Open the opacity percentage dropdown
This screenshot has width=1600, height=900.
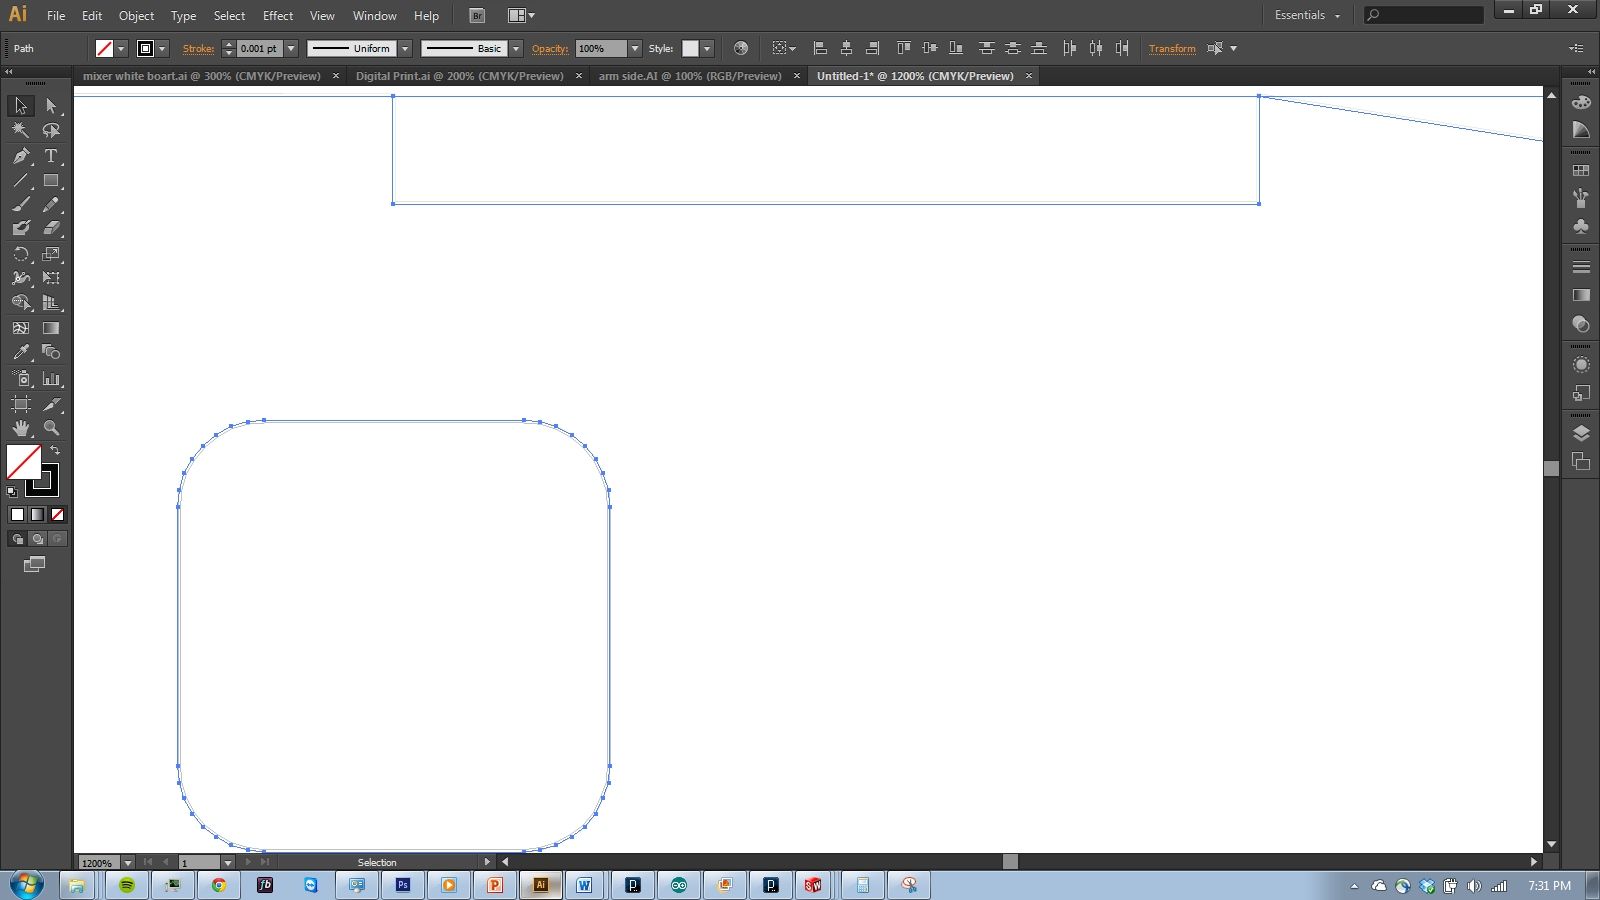click(634, 48)
